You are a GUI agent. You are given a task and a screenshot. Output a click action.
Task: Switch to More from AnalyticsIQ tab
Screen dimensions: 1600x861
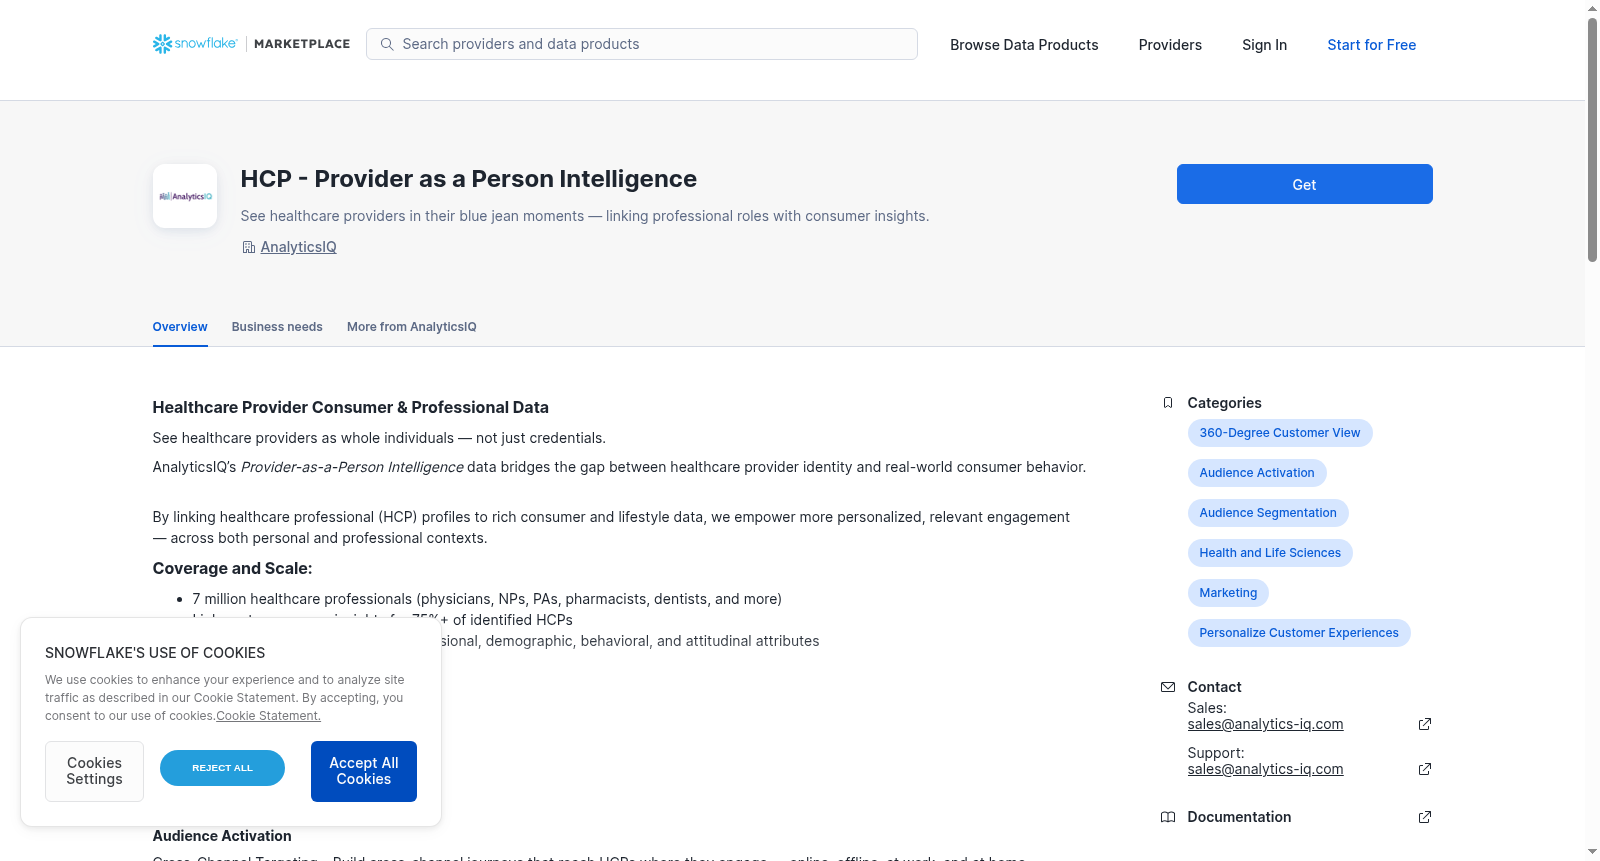coord(412,327)
